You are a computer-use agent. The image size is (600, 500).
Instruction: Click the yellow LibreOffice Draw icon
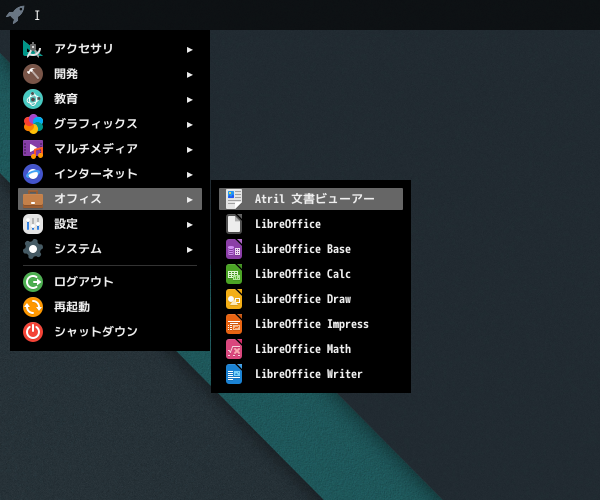tap(234, 299)
